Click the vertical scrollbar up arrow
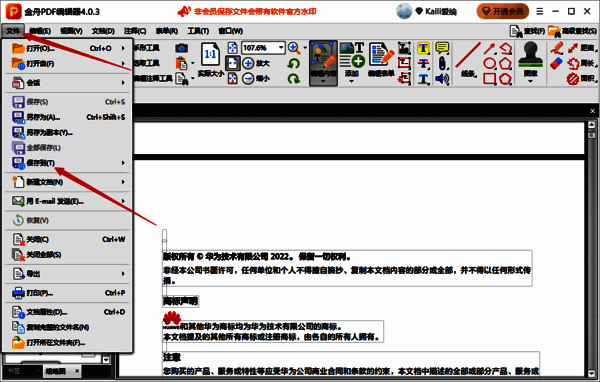Viewport: 600px width, 382px height. (592, 125)
